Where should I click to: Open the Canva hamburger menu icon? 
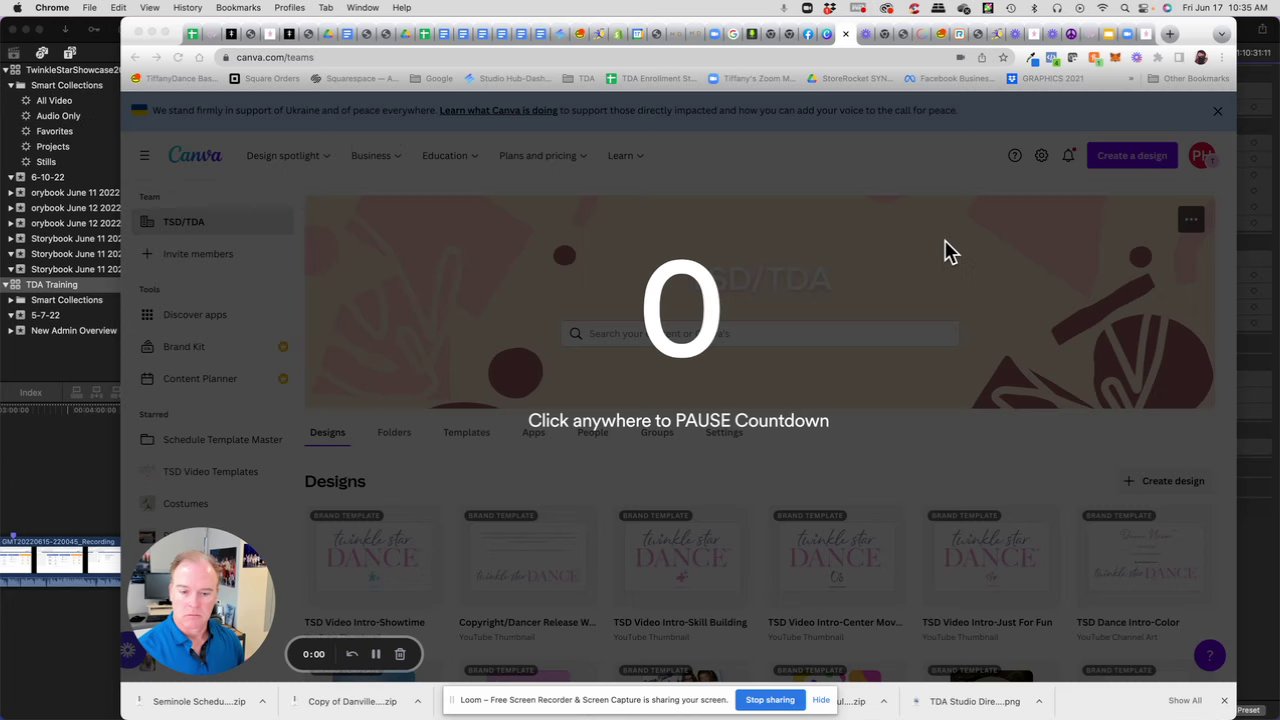[x=145, y=156]
